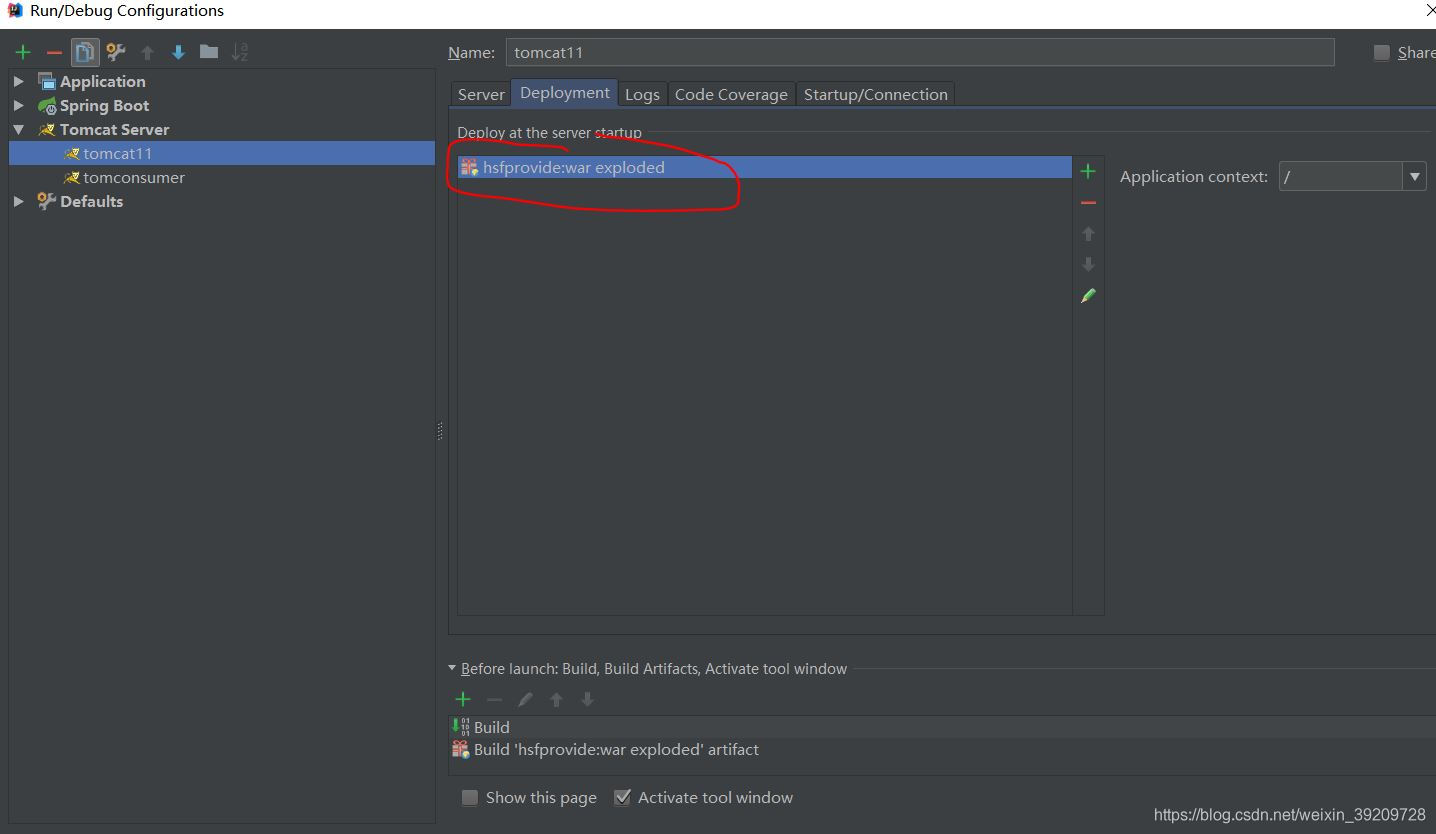Remove selected configuration with red minus
The height and width of the screenshot is (834, 1436).
click(54, 52)
